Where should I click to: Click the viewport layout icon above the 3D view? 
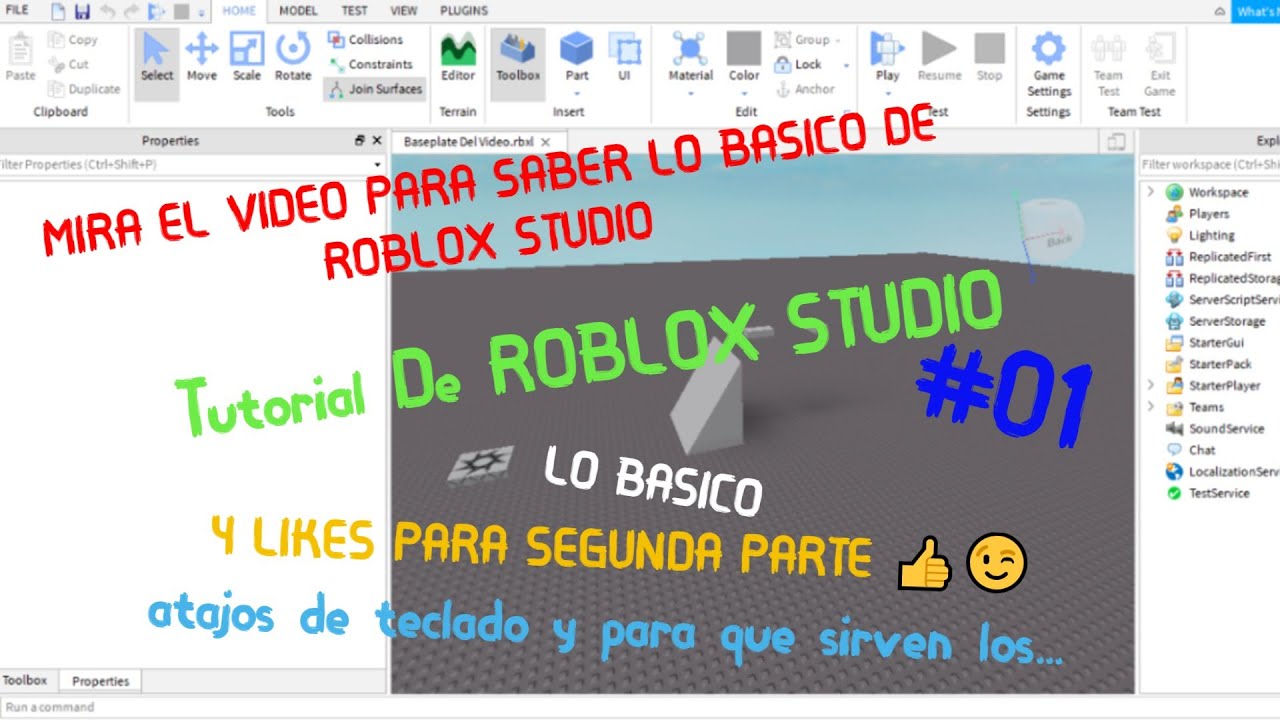click(x=1116, y=143)
